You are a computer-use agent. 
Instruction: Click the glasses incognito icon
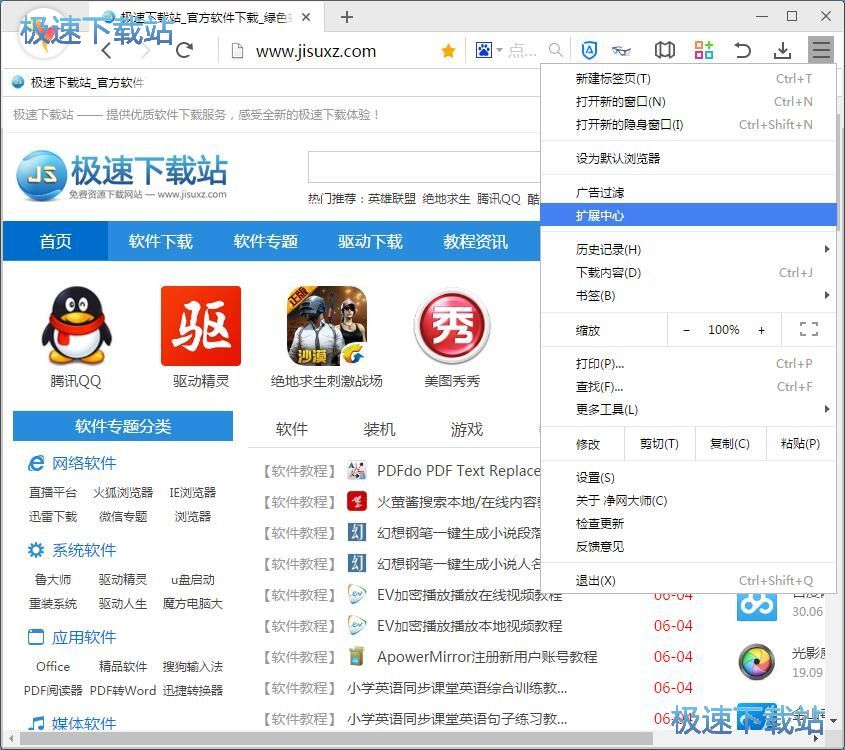tap(621, 51)
